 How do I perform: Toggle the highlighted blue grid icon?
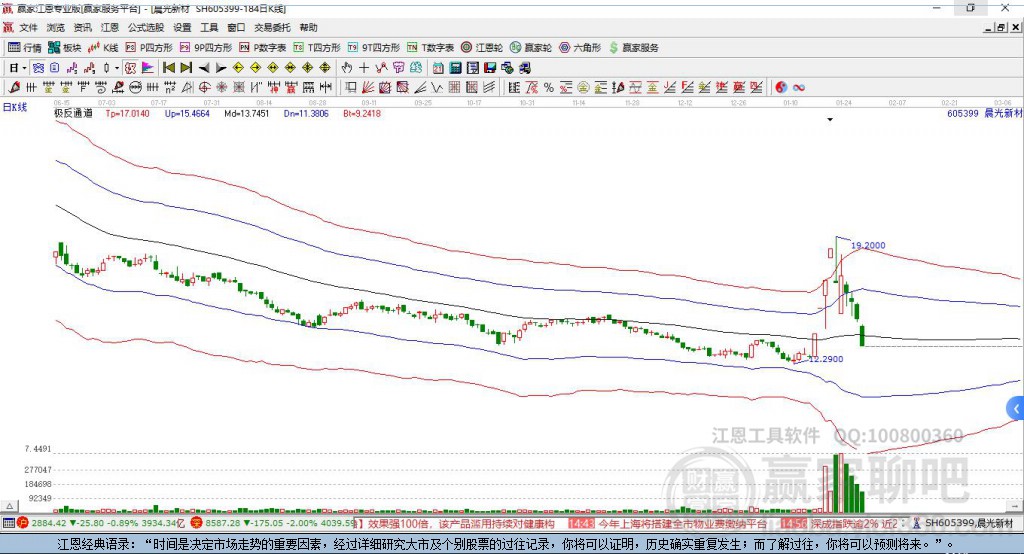tap(38, 68)
